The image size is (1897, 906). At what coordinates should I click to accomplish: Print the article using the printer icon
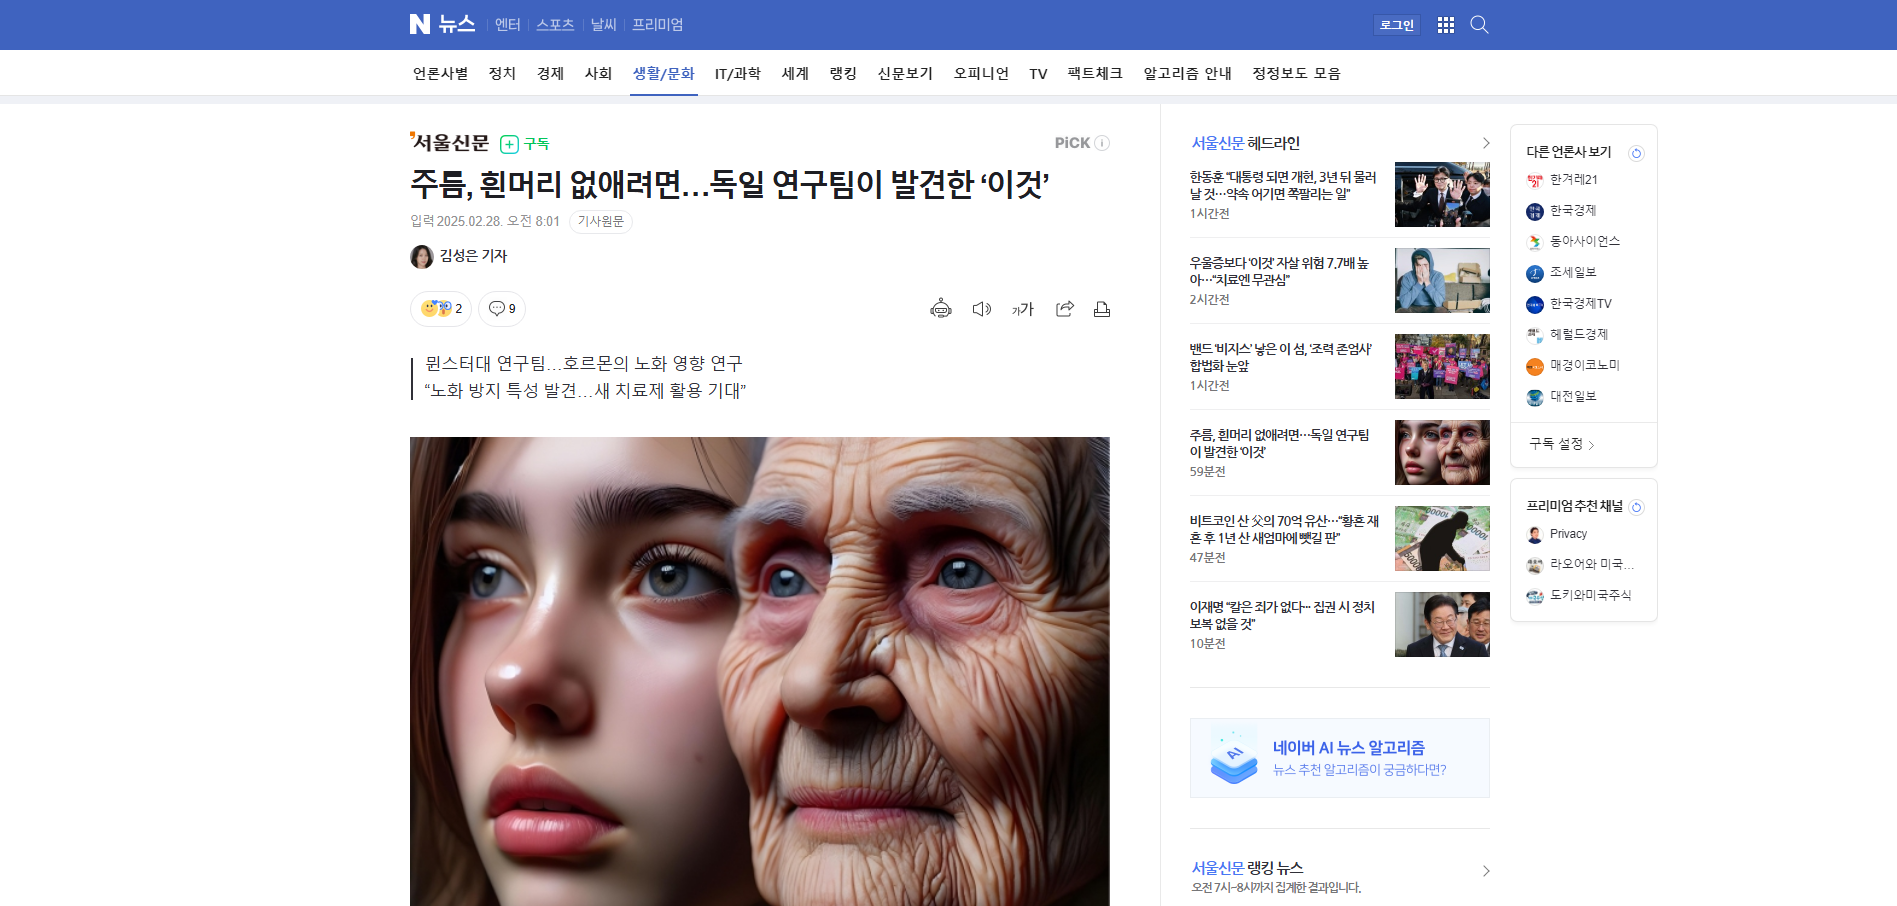pos(1102,309)
